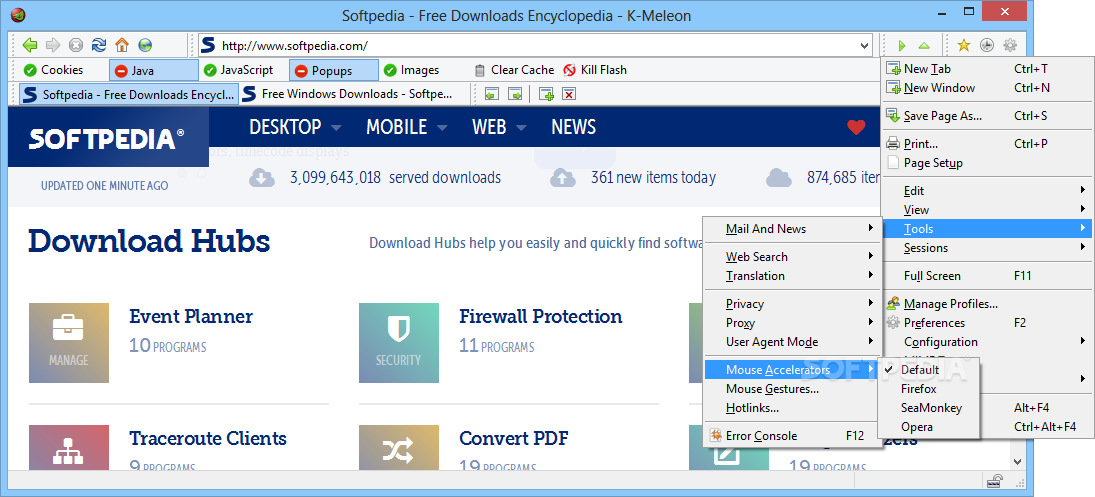Expand the WEB navigation dropdown
The height and width of the screenshot is (497, 1095).
click(521, 128)
